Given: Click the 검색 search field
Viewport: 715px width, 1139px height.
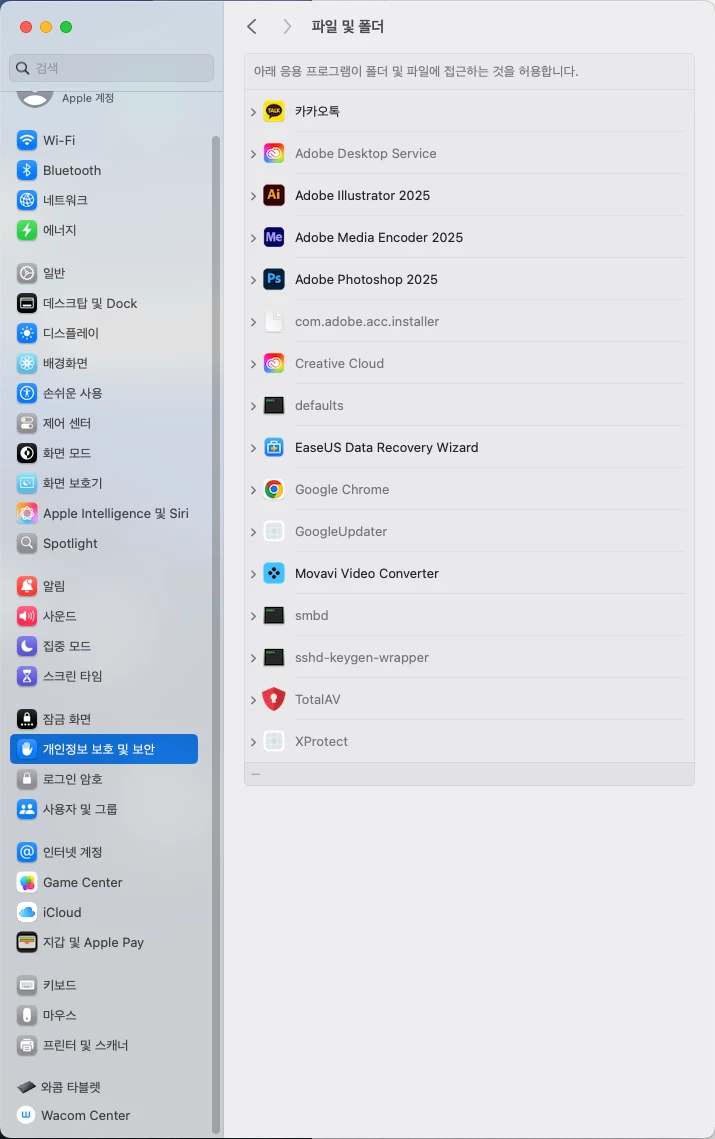Looking at the screenshot, I should point(112,68).
